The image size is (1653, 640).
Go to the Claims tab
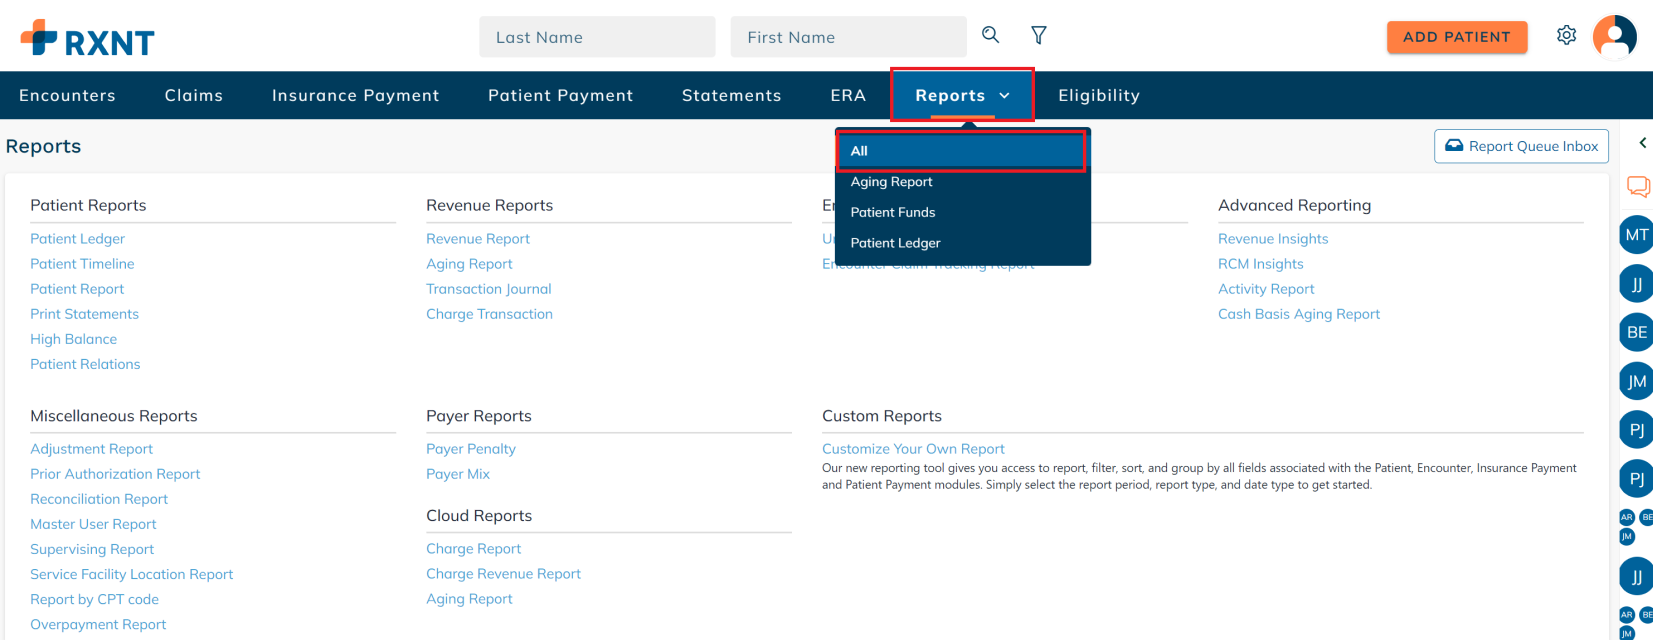pyautogui.click(x=194, y=96)
